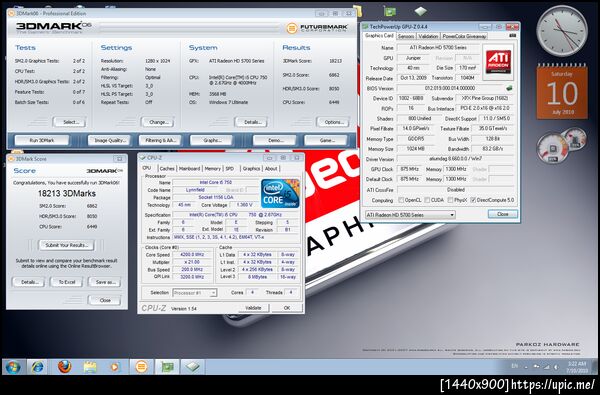
Task: Click OK button in CPU-Z
Action: [x=287, y=308]
